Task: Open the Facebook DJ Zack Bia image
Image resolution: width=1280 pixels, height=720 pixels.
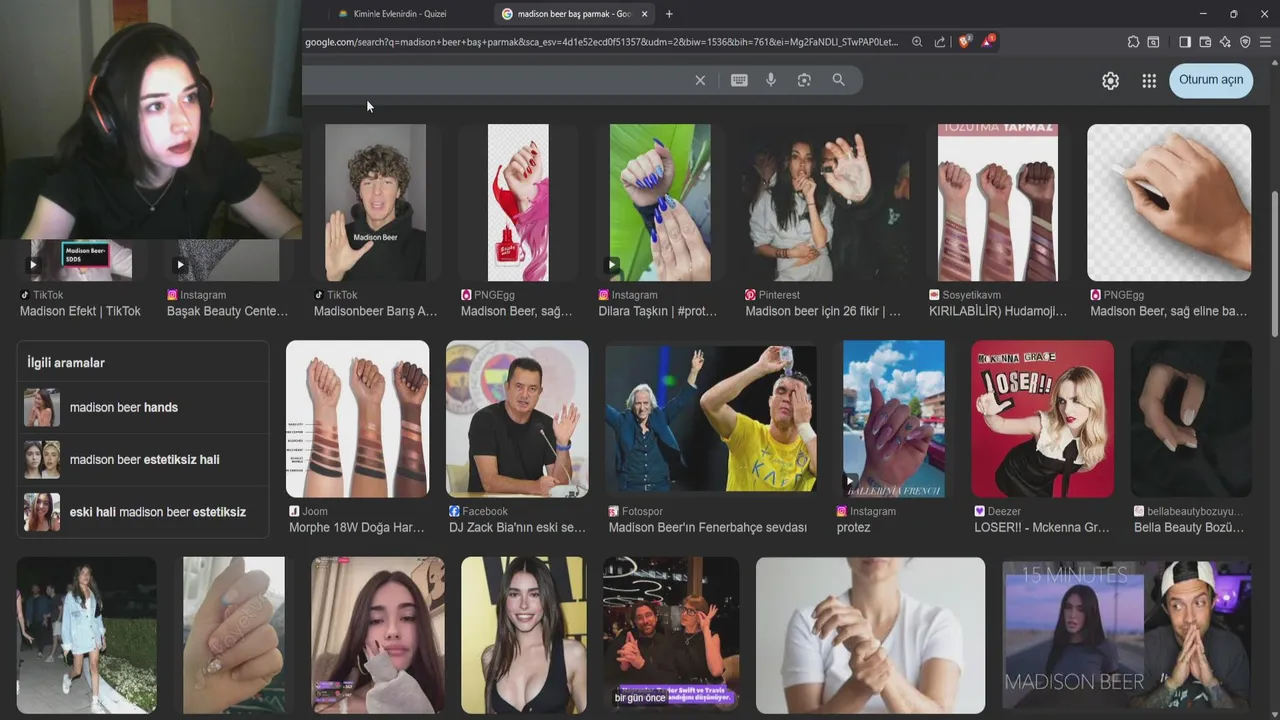Action: click(517, 419)
